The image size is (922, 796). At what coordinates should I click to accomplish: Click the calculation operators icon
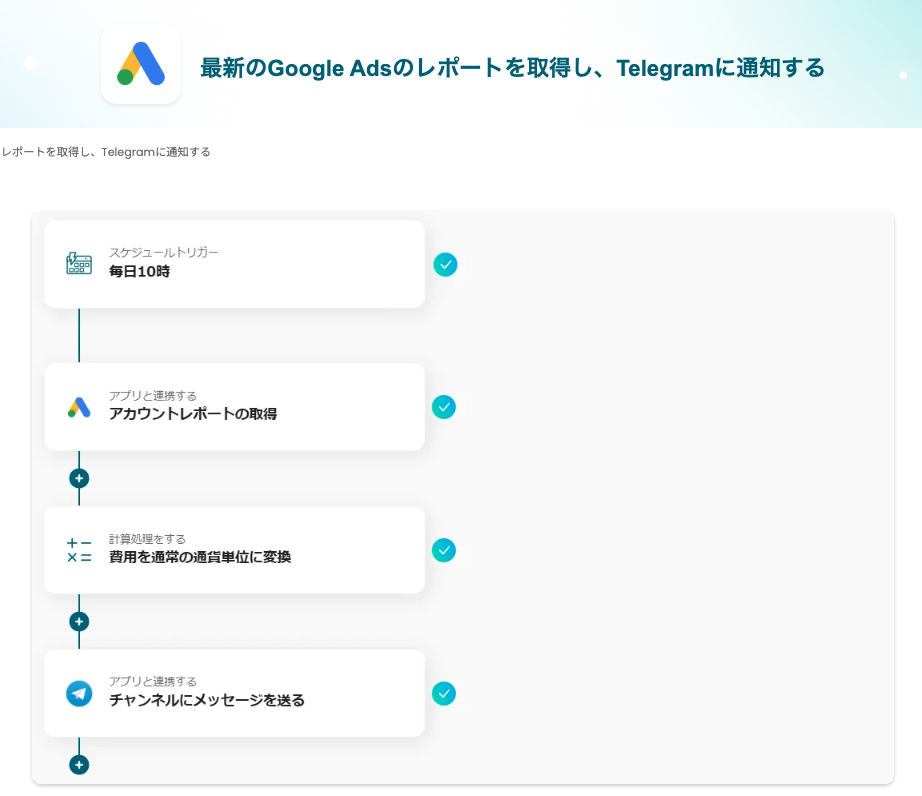(x=79, y=550)
